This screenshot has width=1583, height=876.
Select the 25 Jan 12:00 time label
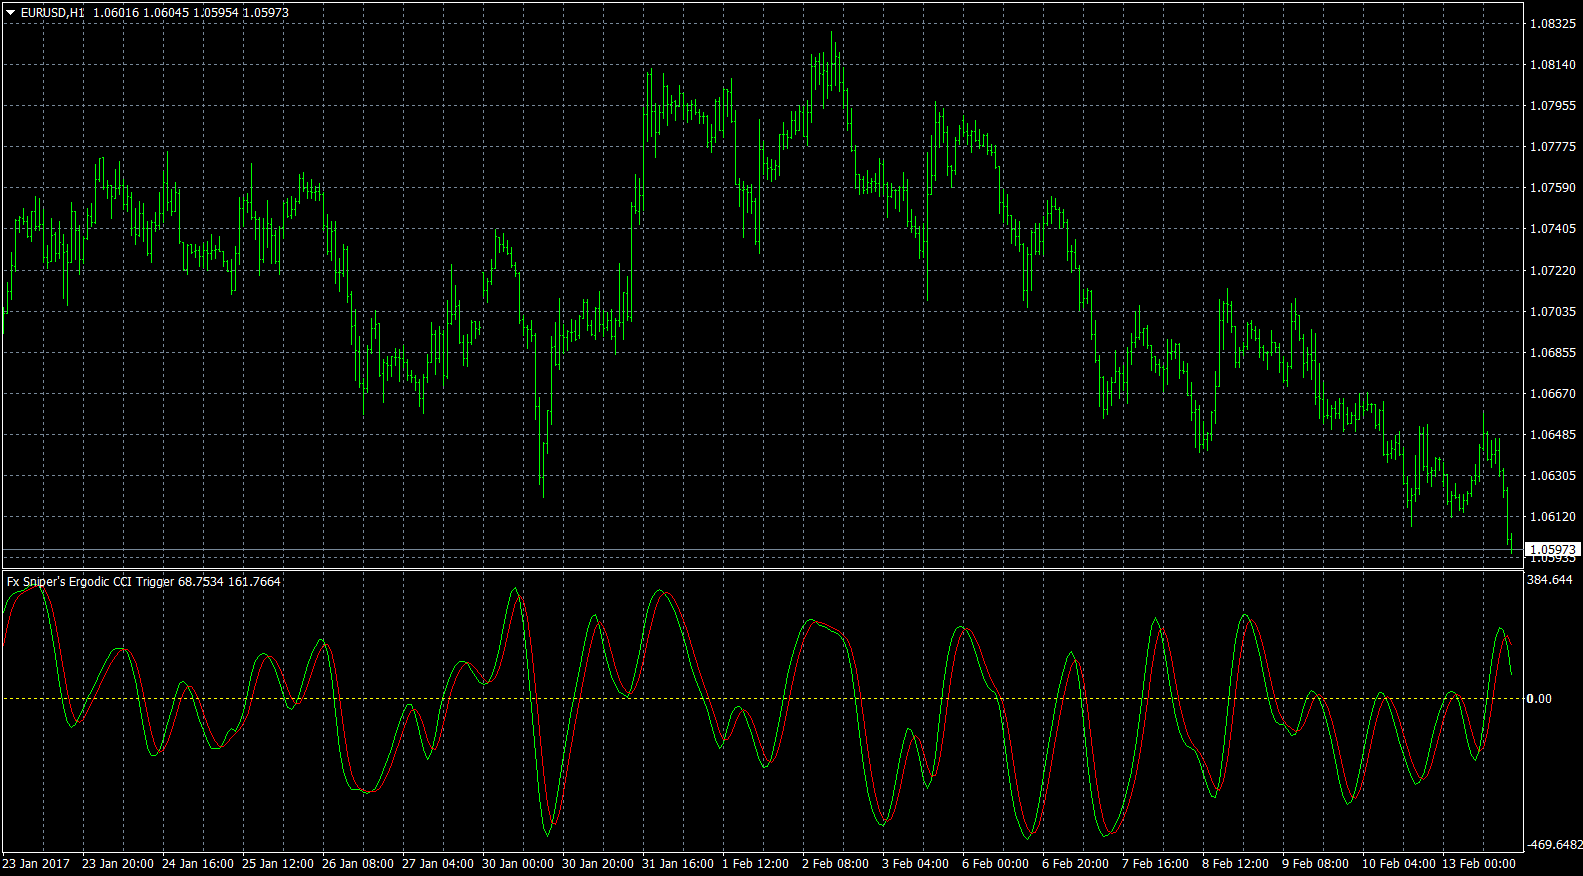coord(278,864)
